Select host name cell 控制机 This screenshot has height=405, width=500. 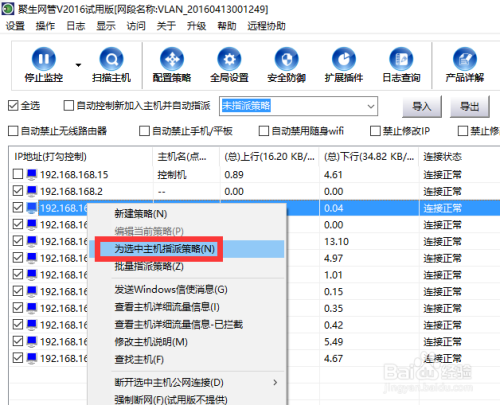click(172, 174)
